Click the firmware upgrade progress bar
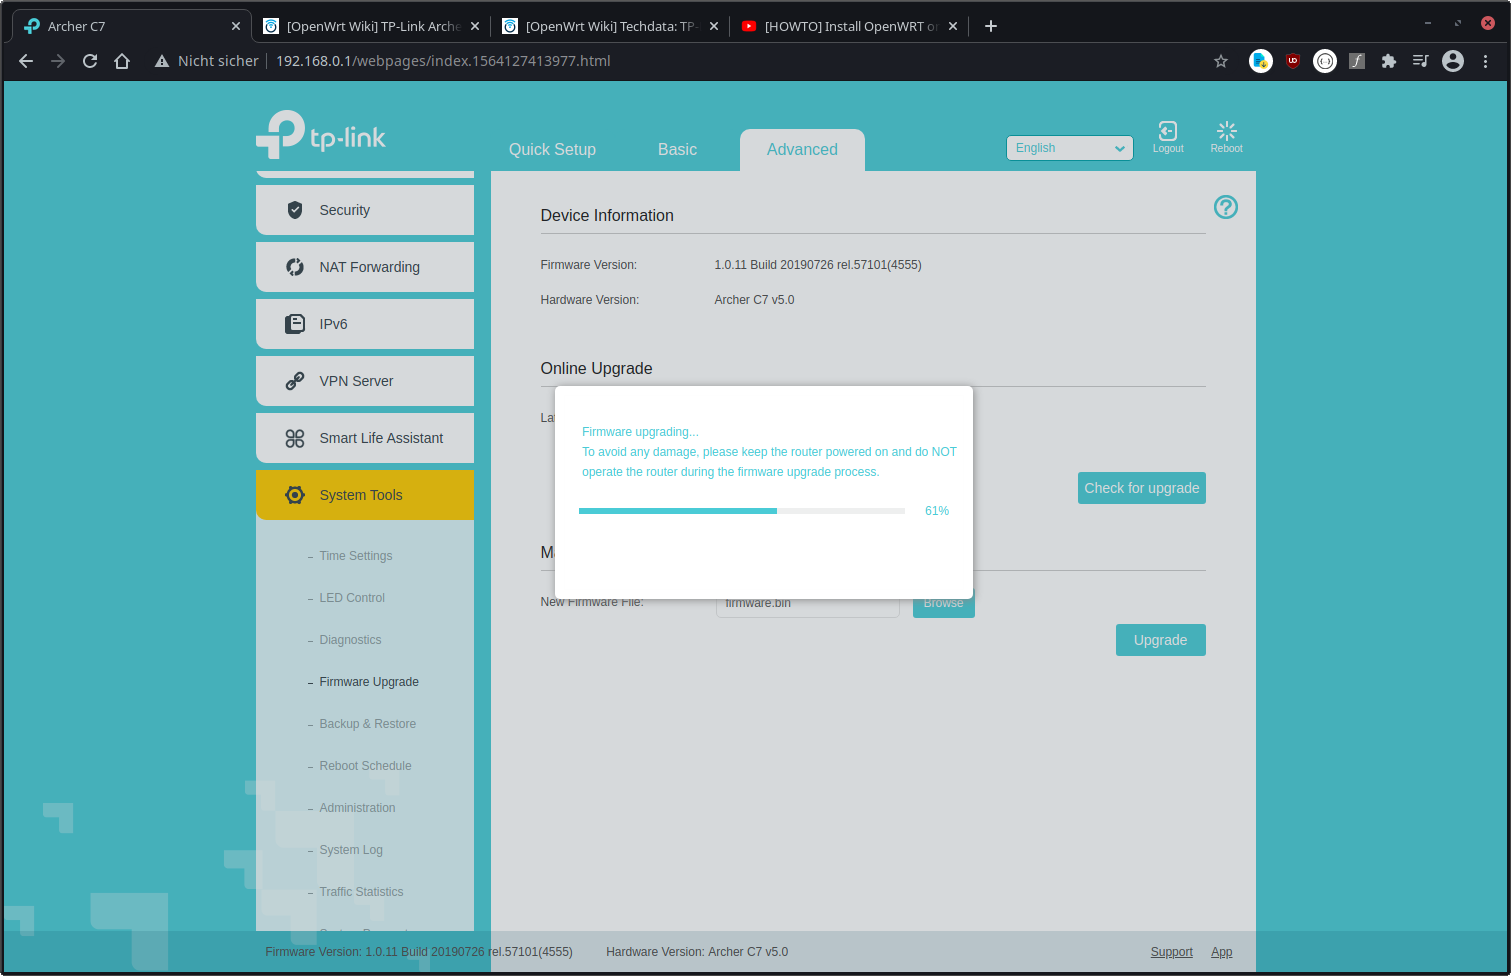 (x=742, y=511)
